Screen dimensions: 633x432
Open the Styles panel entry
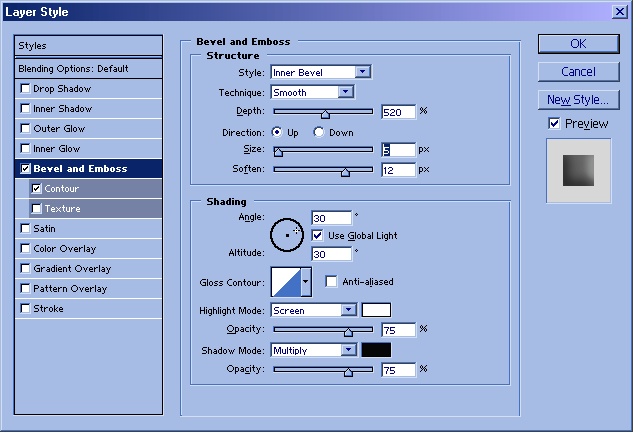click(88, 46)
